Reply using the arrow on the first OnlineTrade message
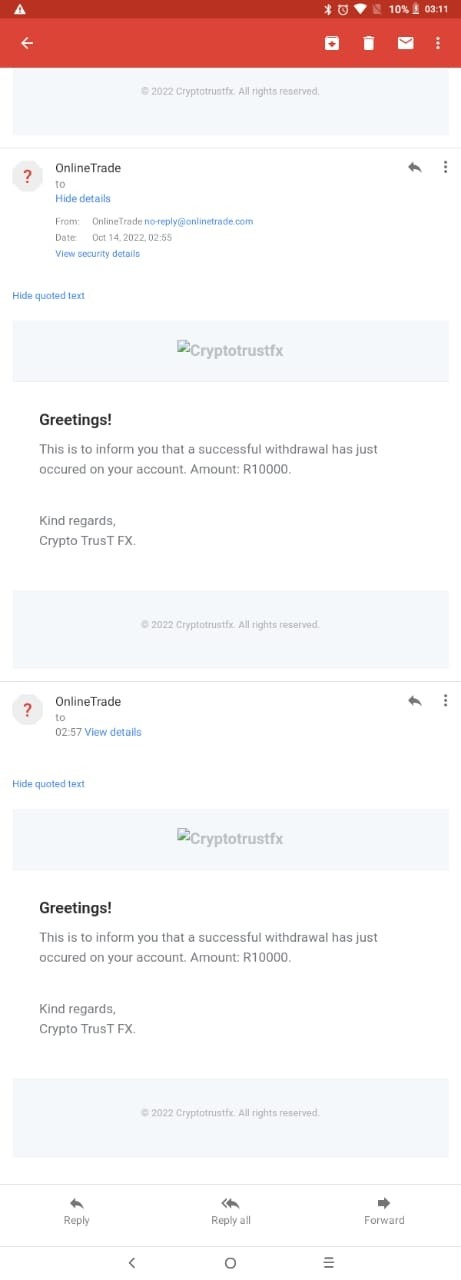The height and width of the screenshot is (1280, 461). (414, 167)
